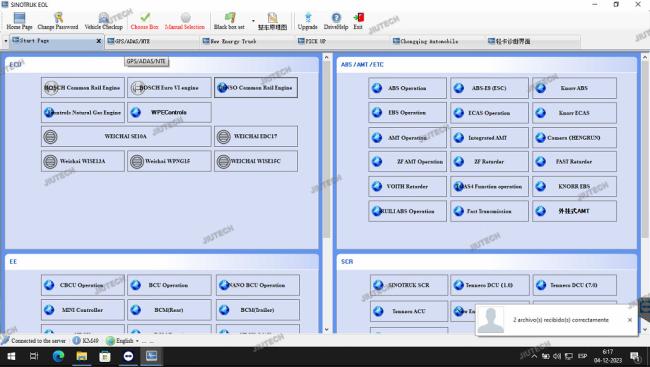The width and height of the screenshot is (650, 367).
Task: Open the SINOTRUK SCR module
Action: pos(409,285)
